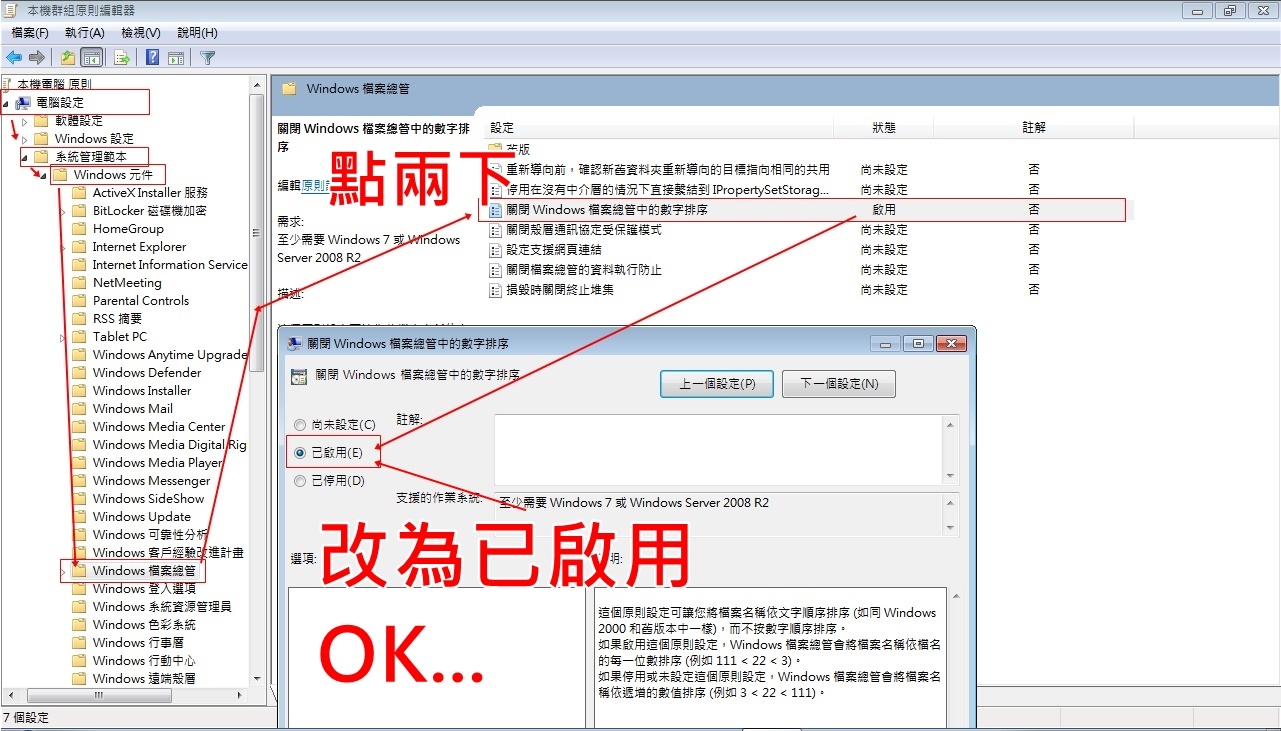
Task: Select the Windows Installer tree item
Action: coord(142,390)
